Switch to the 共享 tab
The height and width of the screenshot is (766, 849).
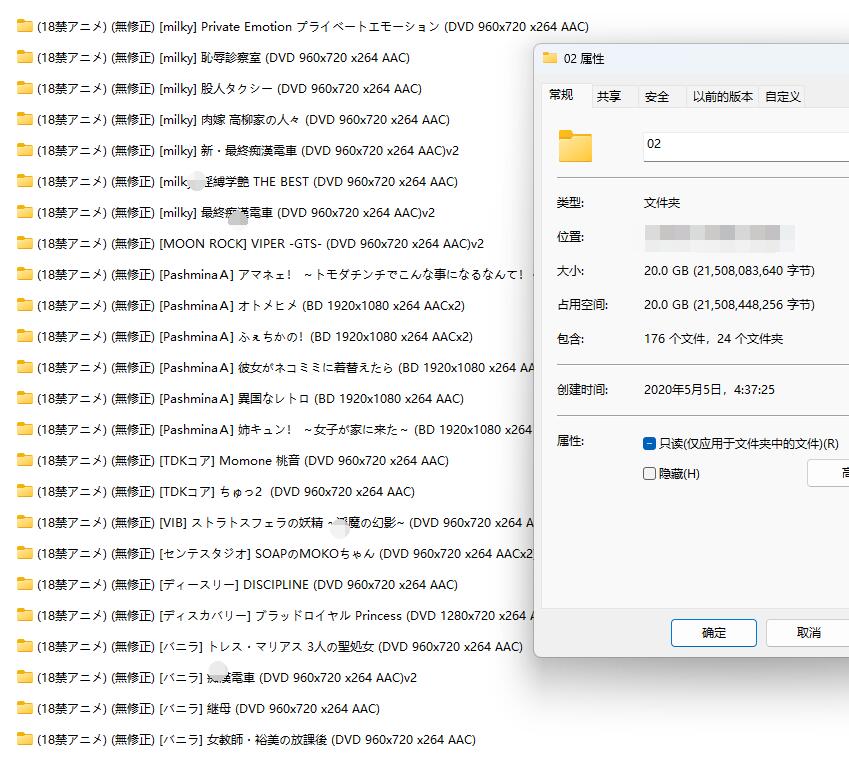coord(609,97)
